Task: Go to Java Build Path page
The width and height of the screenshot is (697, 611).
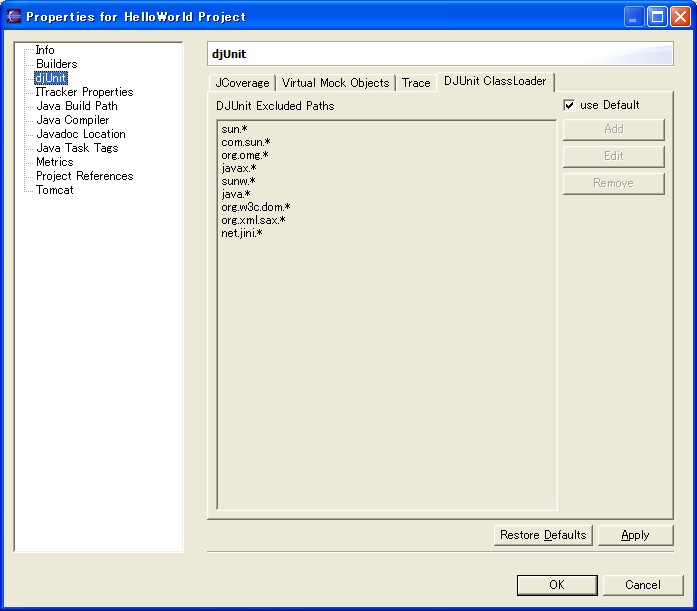Action: (x=77, y=106)
